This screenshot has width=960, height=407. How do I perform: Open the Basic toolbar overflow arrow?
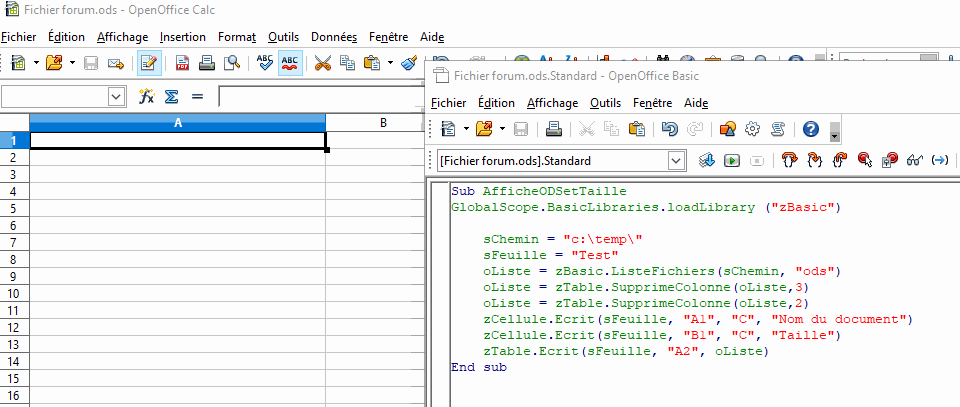point(834,132)
